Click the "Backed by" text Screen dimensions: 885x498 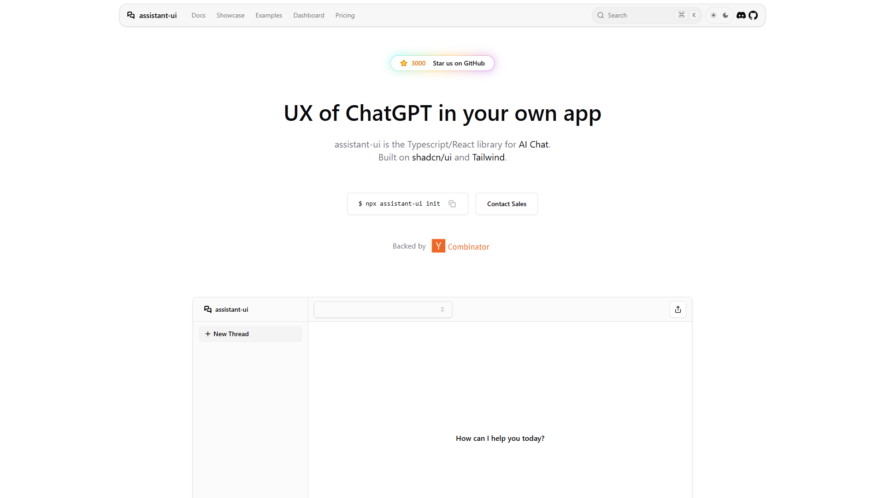click(409, 246)
